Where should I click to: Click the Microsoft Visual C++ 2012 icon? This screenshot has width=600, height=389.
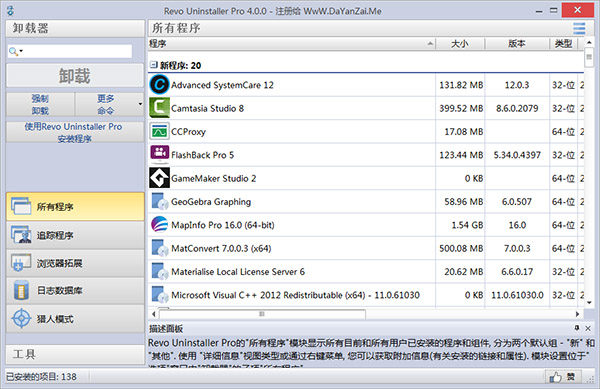pyautogui.click(x=160, y=295)
